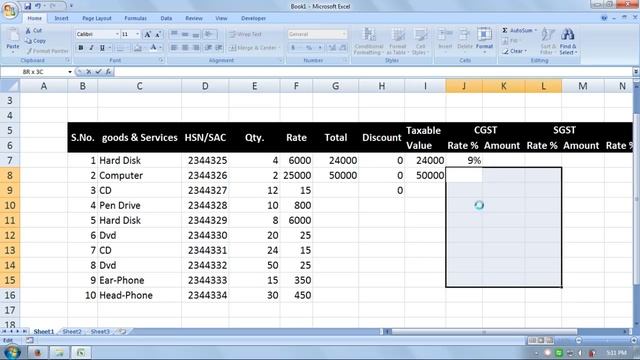
Task: Switch to Sheet2 worksheet tab
Action: pyautogui.click(x=72, y=331)
